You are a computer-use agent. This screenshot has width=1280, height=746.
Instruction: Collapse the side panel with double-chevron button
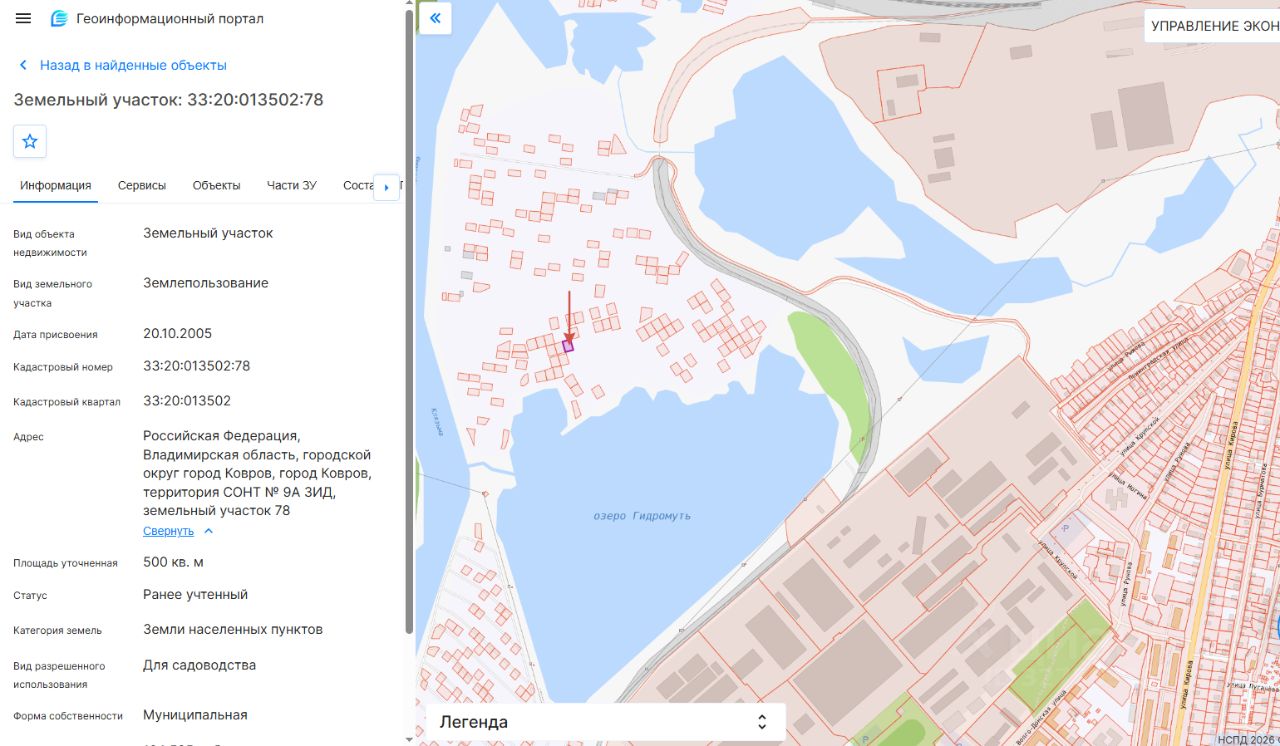tap(436, 18)
